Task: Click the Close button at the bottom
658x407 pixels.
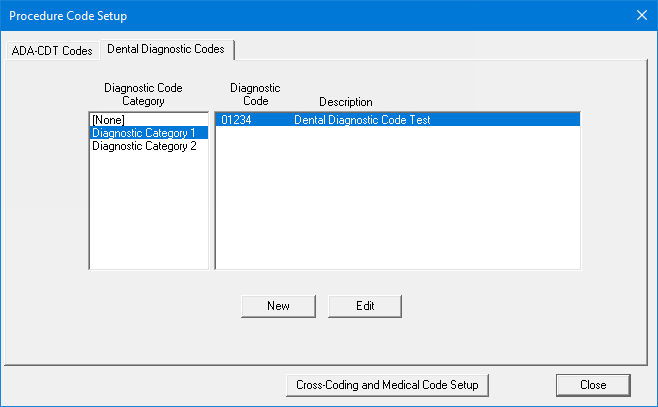Action: coord(593,384)
